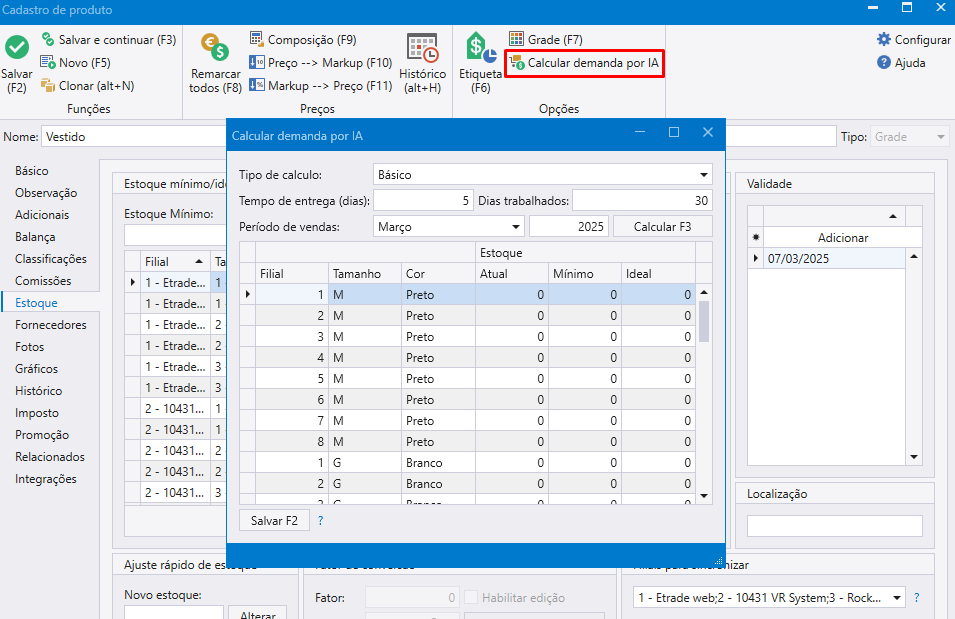The width and height of the screenshot is (955, 619).
Task: Open Ajuda help icon
Action: click(883, 63)
